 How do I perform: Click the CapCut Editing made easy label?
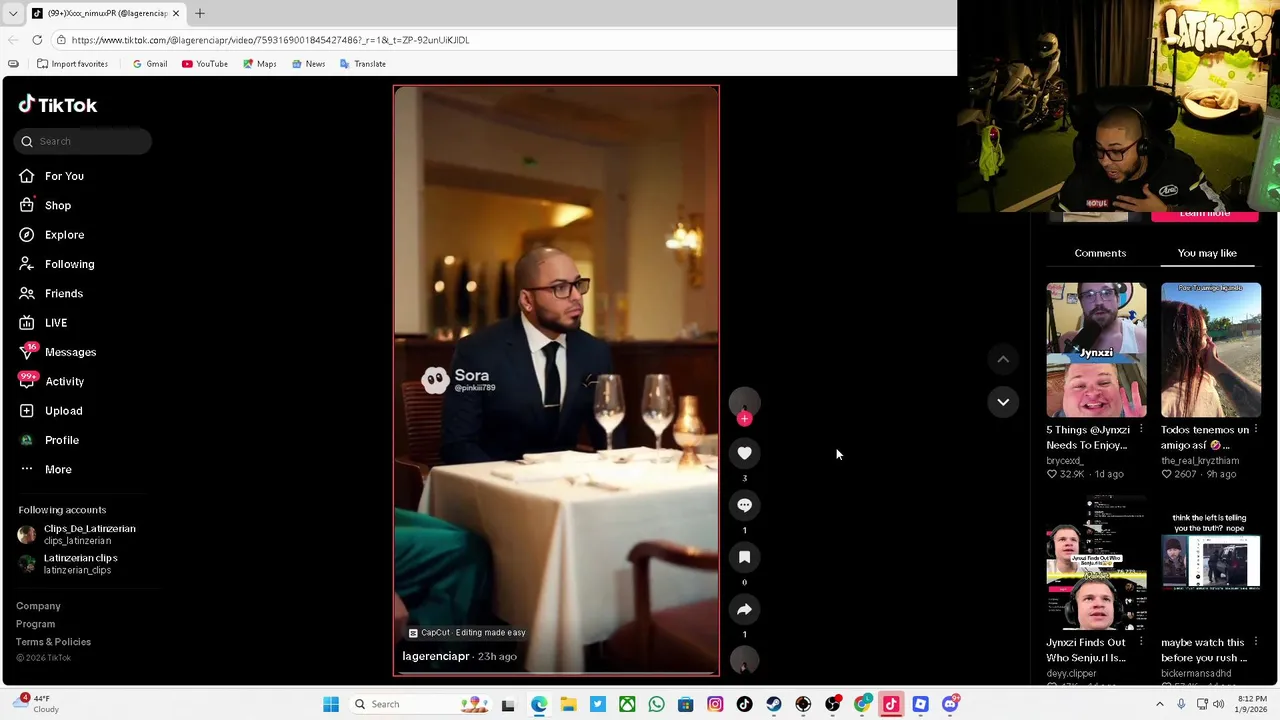(x=467, y=632)
